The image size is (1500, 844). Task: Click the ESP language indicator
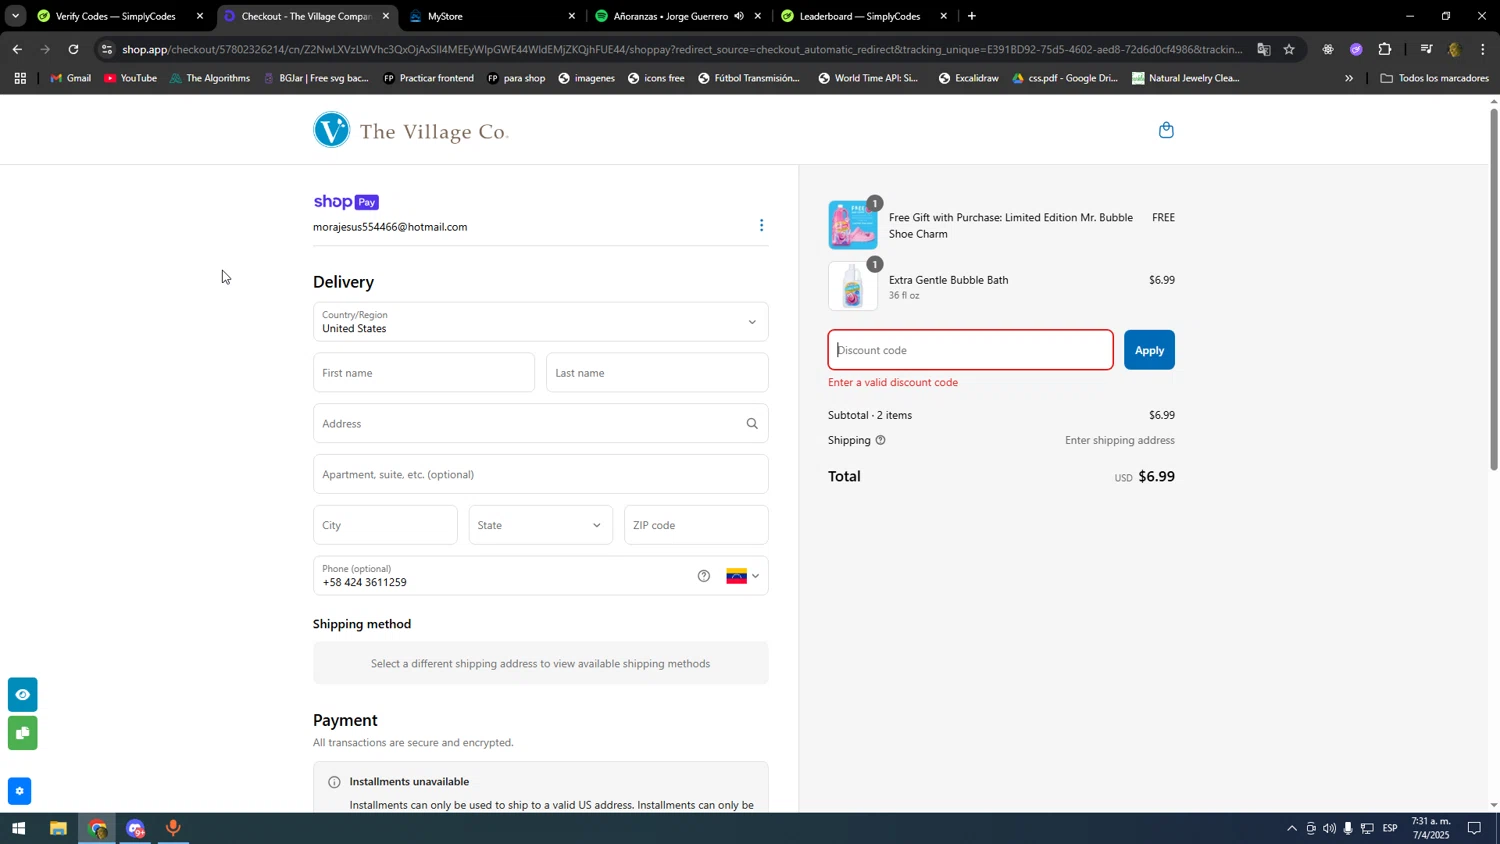(1390, 828)
